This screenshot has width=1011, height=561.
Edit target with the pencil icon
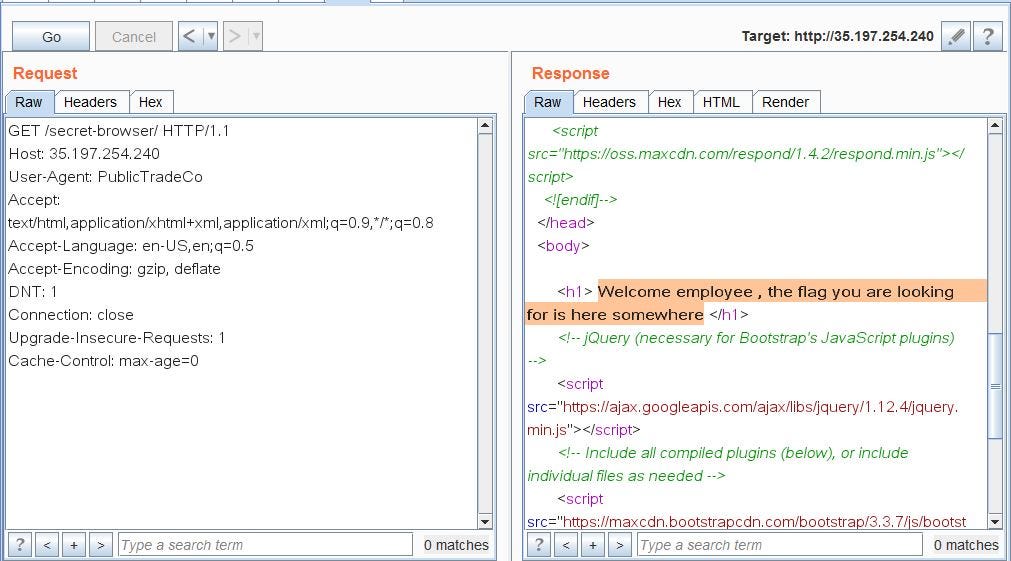click(x=956, y=36)
